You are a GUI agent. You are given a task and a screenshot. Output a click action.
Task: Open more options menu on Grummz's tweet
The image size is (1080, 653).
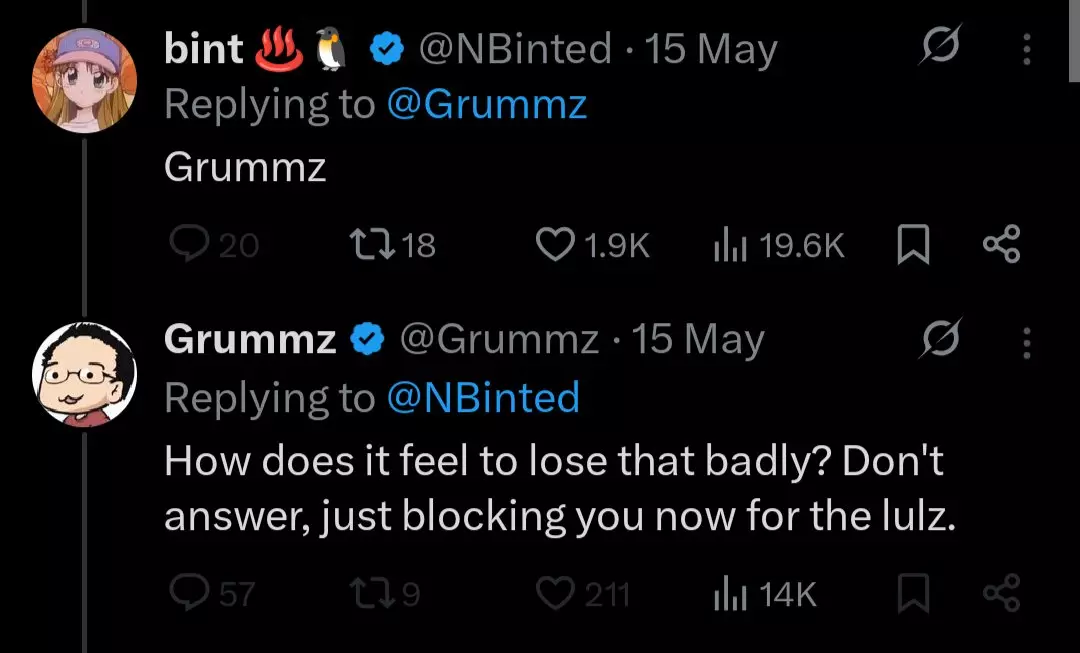click(1025, 342)
